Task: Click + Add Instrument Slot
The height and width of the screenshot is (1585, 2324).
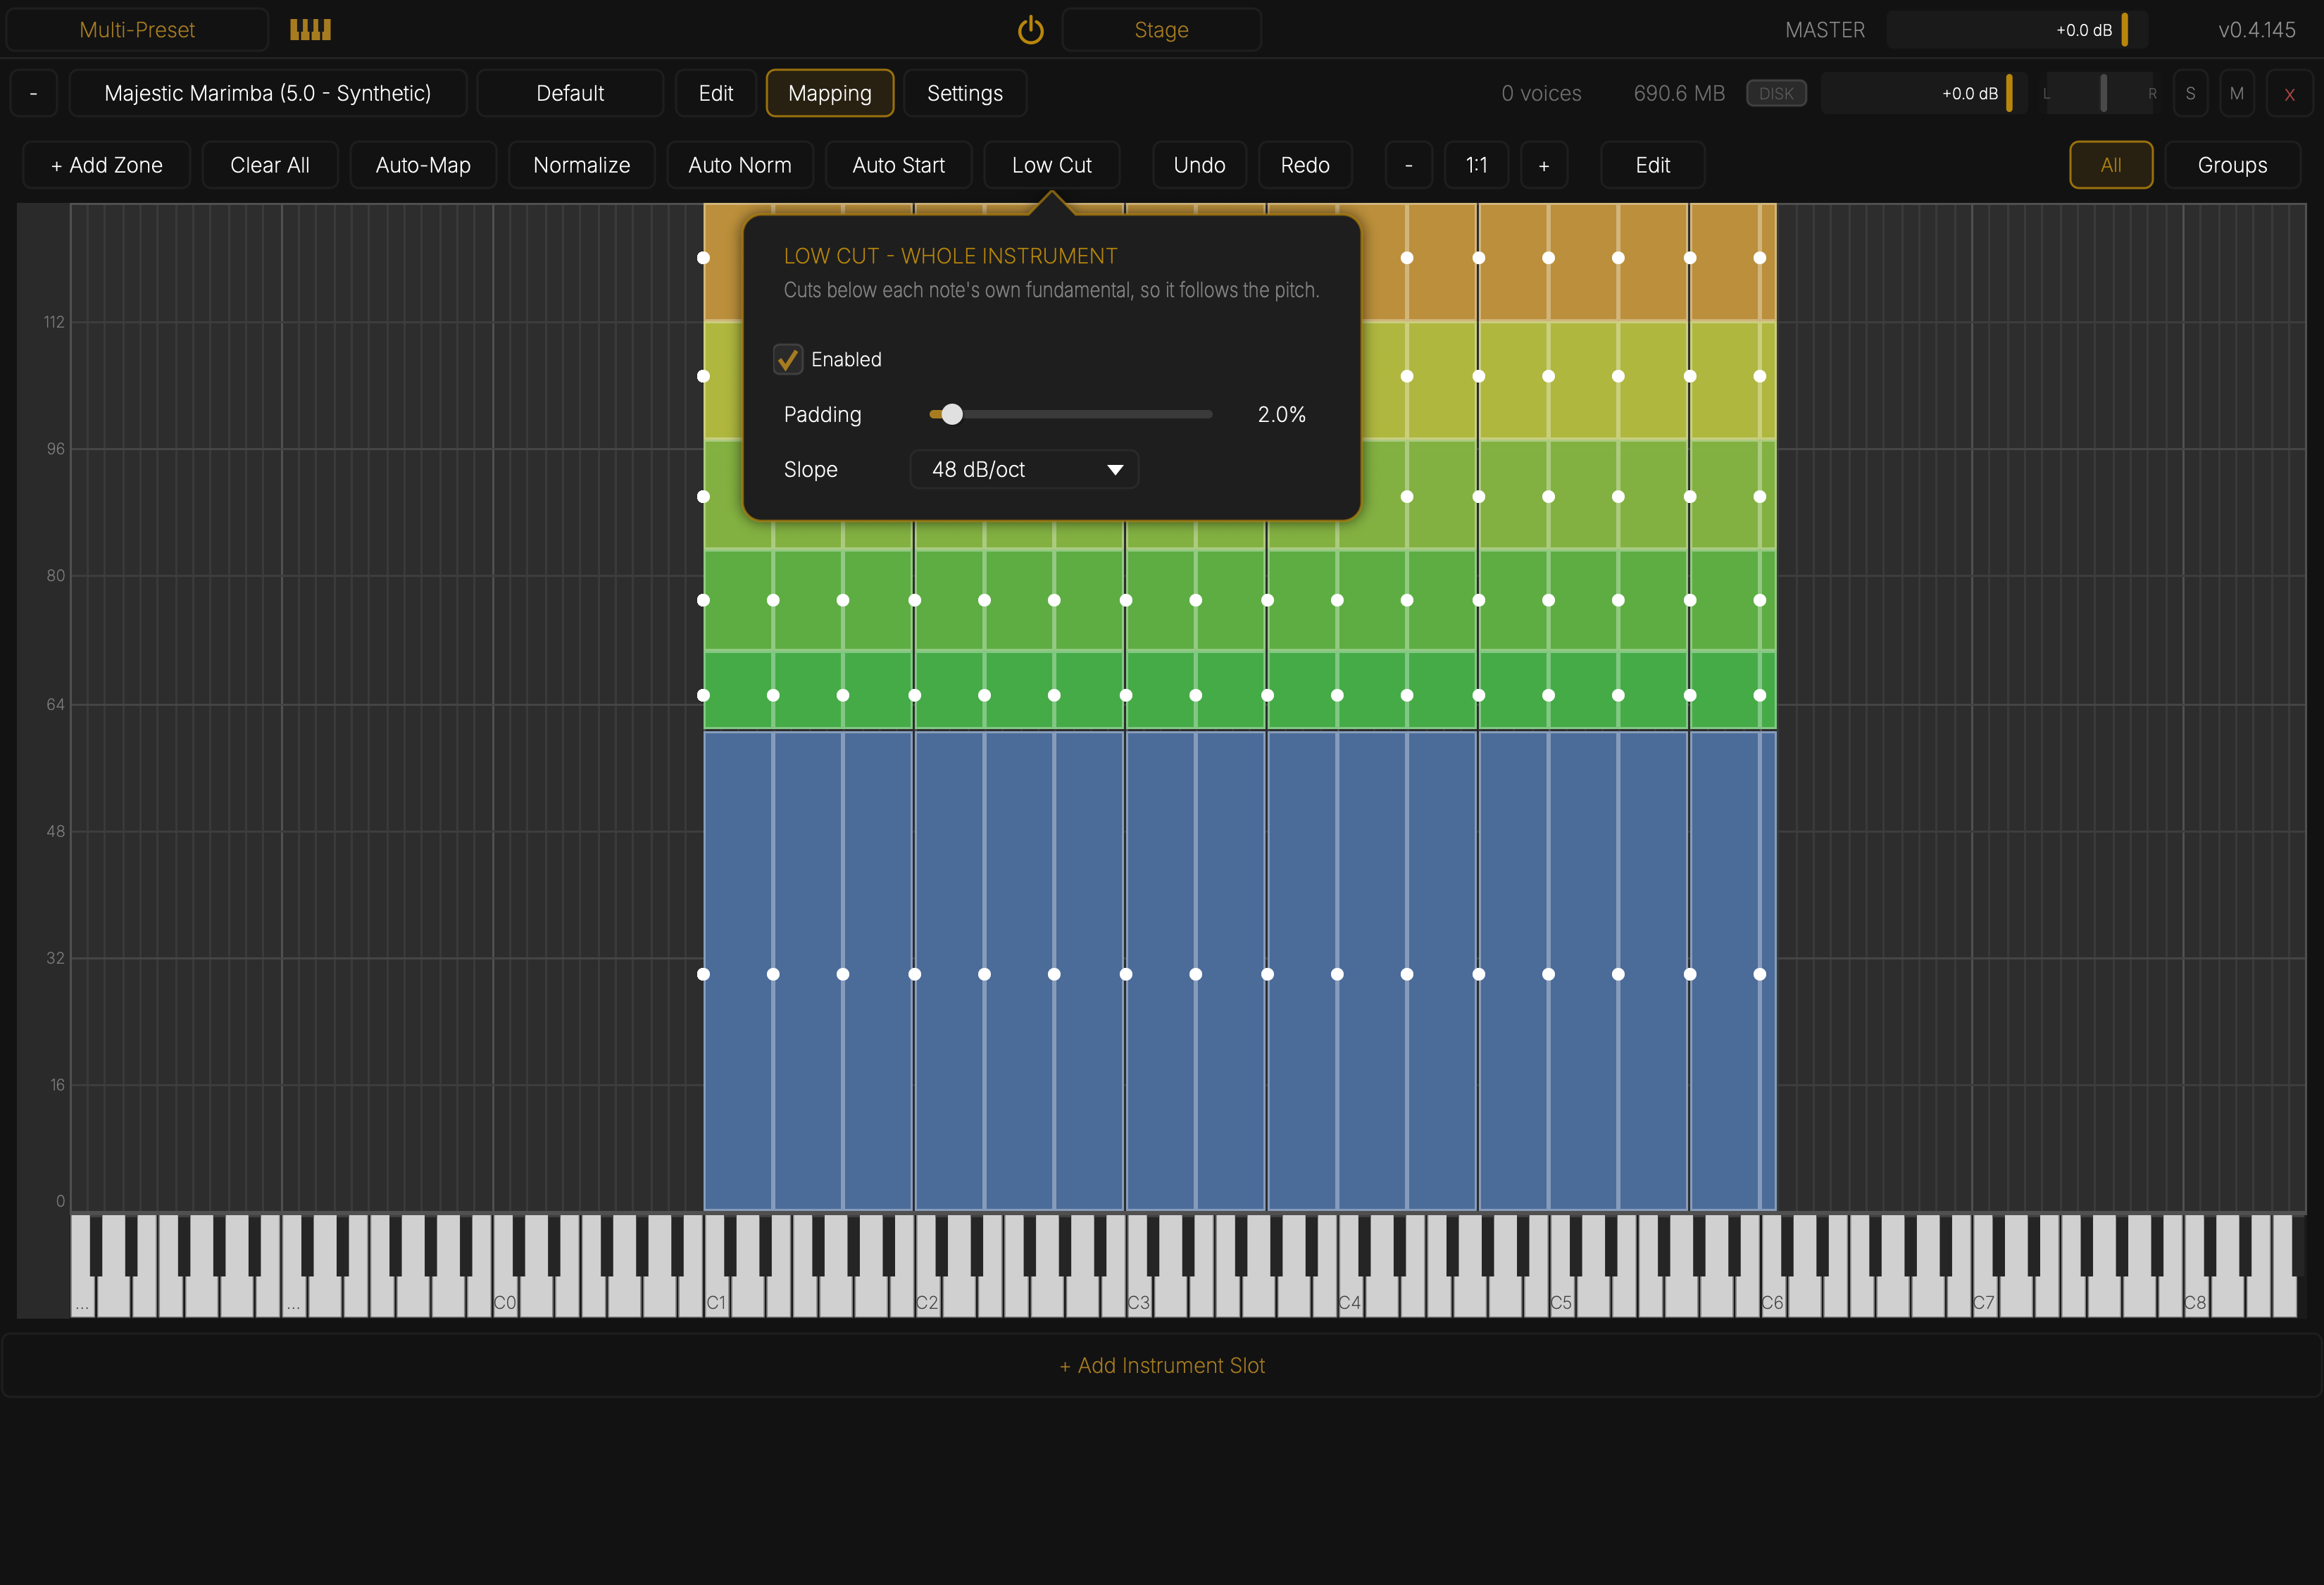Action: 1162,1365
